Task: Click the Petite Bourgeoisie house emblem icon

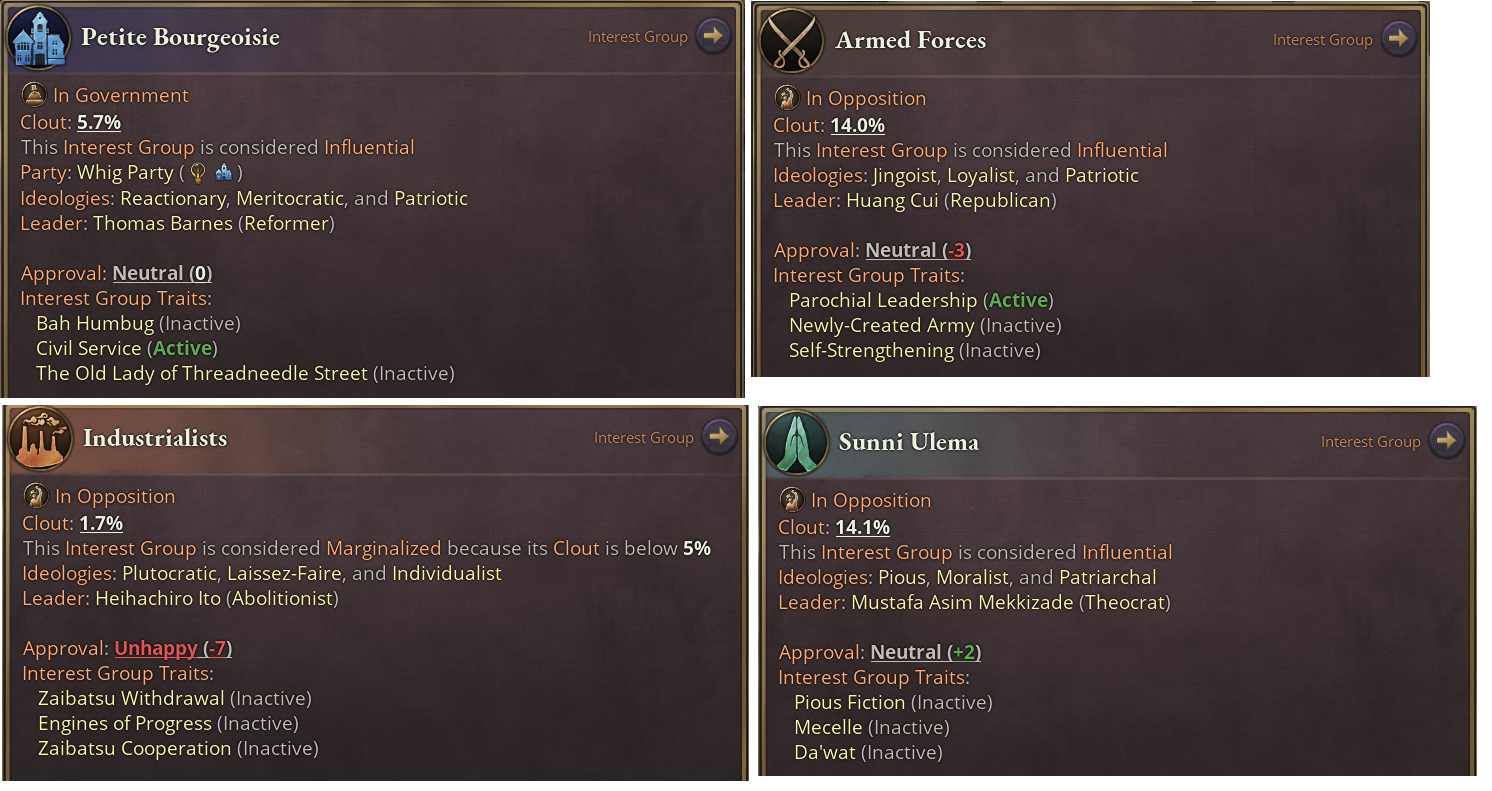Action: pyautogui.click(x=39, y=39)
